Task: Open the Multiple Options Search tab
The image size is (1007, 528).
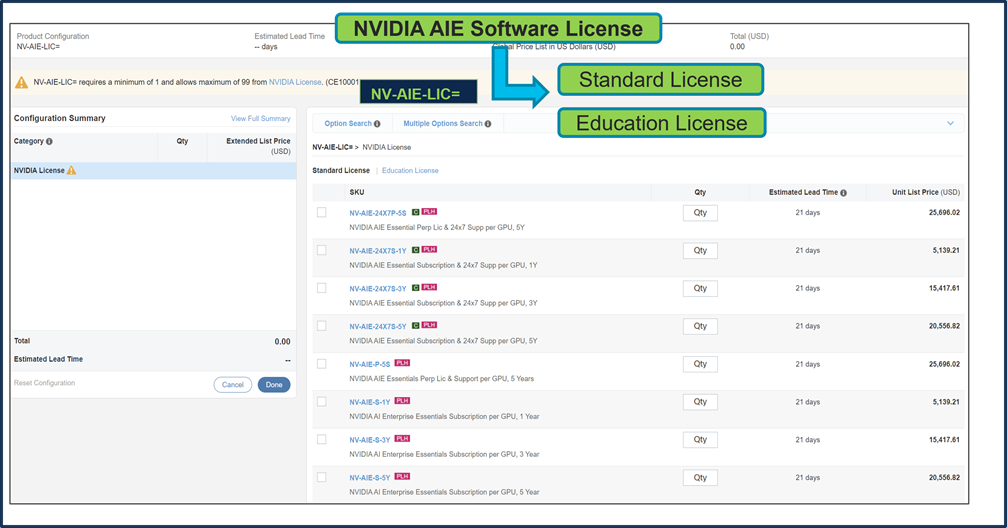Action: click(x=442, y=124)
